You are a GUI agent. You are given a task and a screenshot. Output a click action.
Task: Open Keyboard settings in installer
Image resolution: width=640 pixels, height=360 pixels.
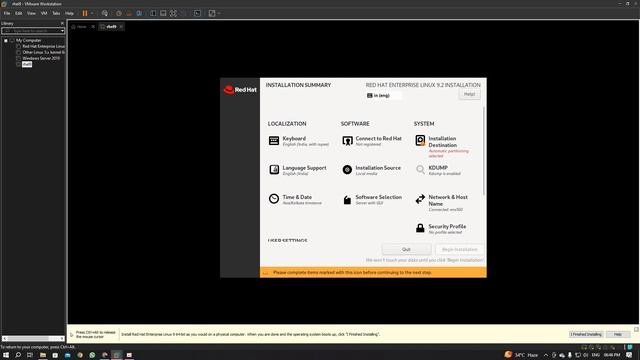(299, 141)
